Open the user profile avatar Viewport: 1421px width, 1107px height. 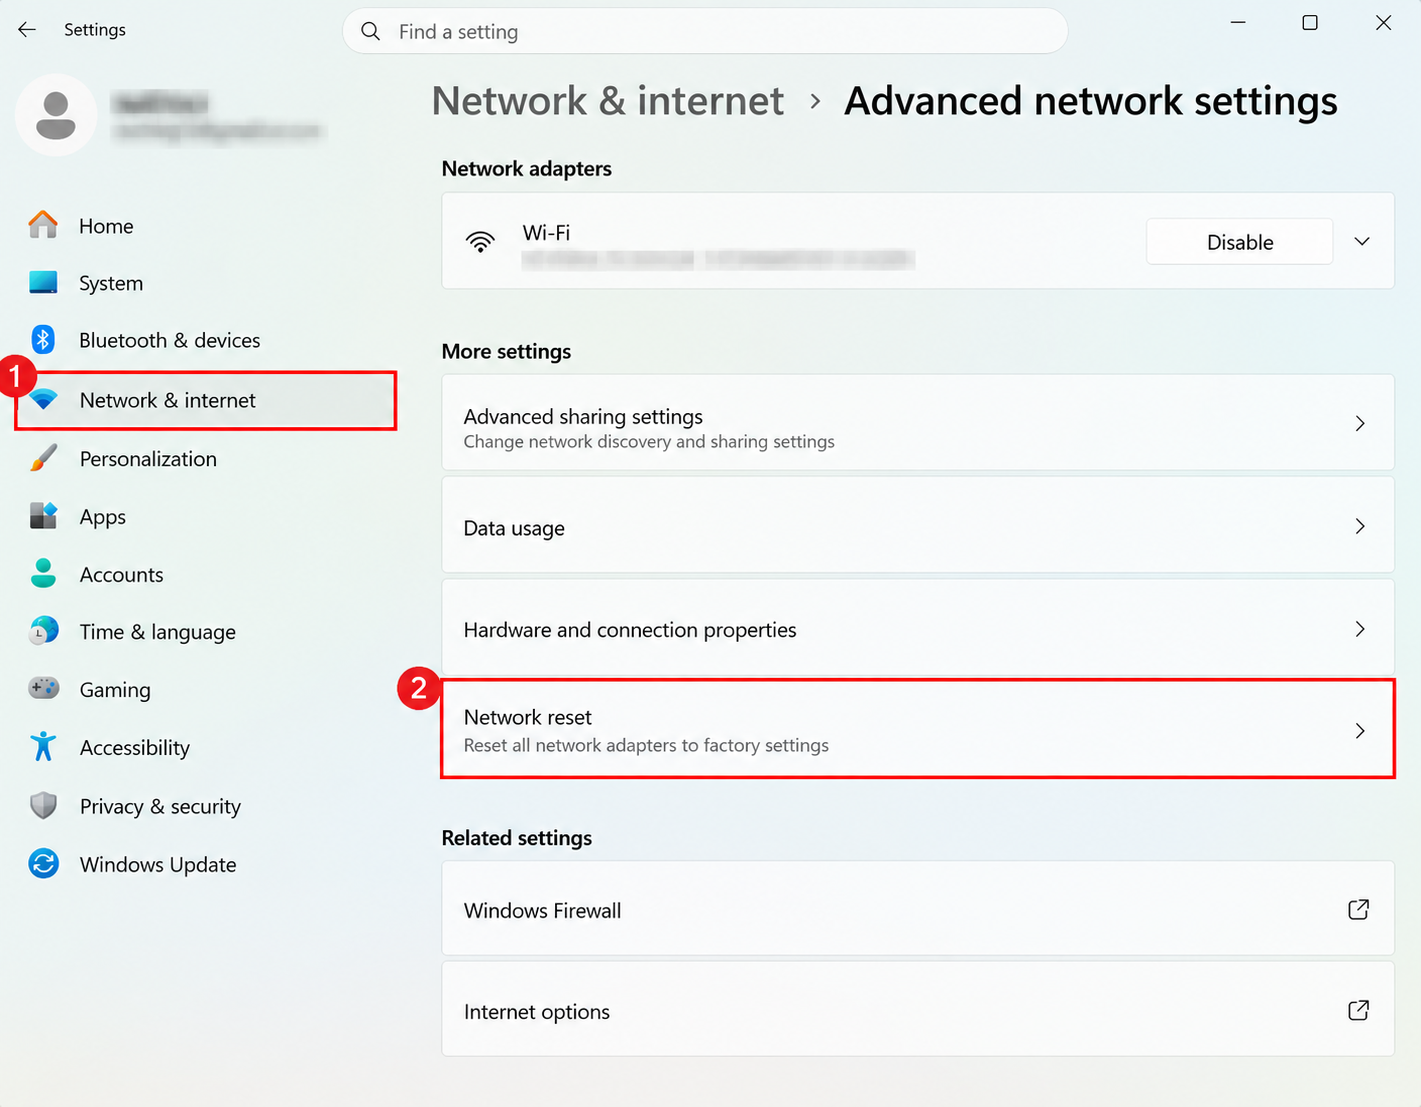(56, 115)
